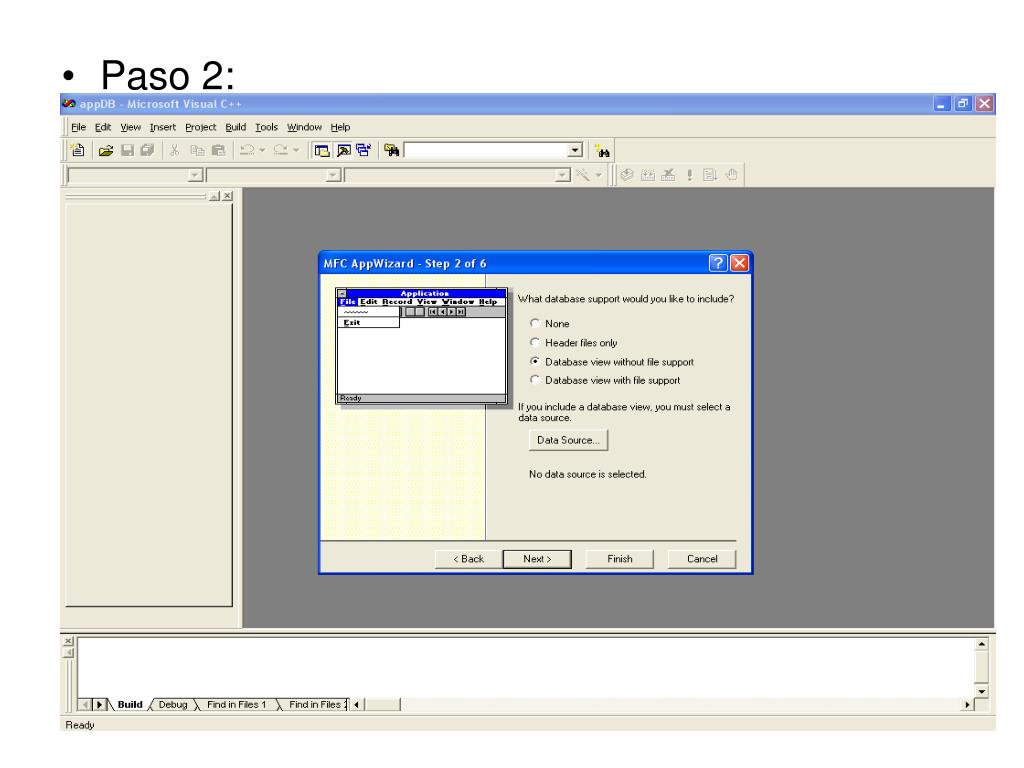This screenshot has width=1024, height=768.
Task: Open the Find combo box dropdown arrow
Action: (x=575, y=150)
